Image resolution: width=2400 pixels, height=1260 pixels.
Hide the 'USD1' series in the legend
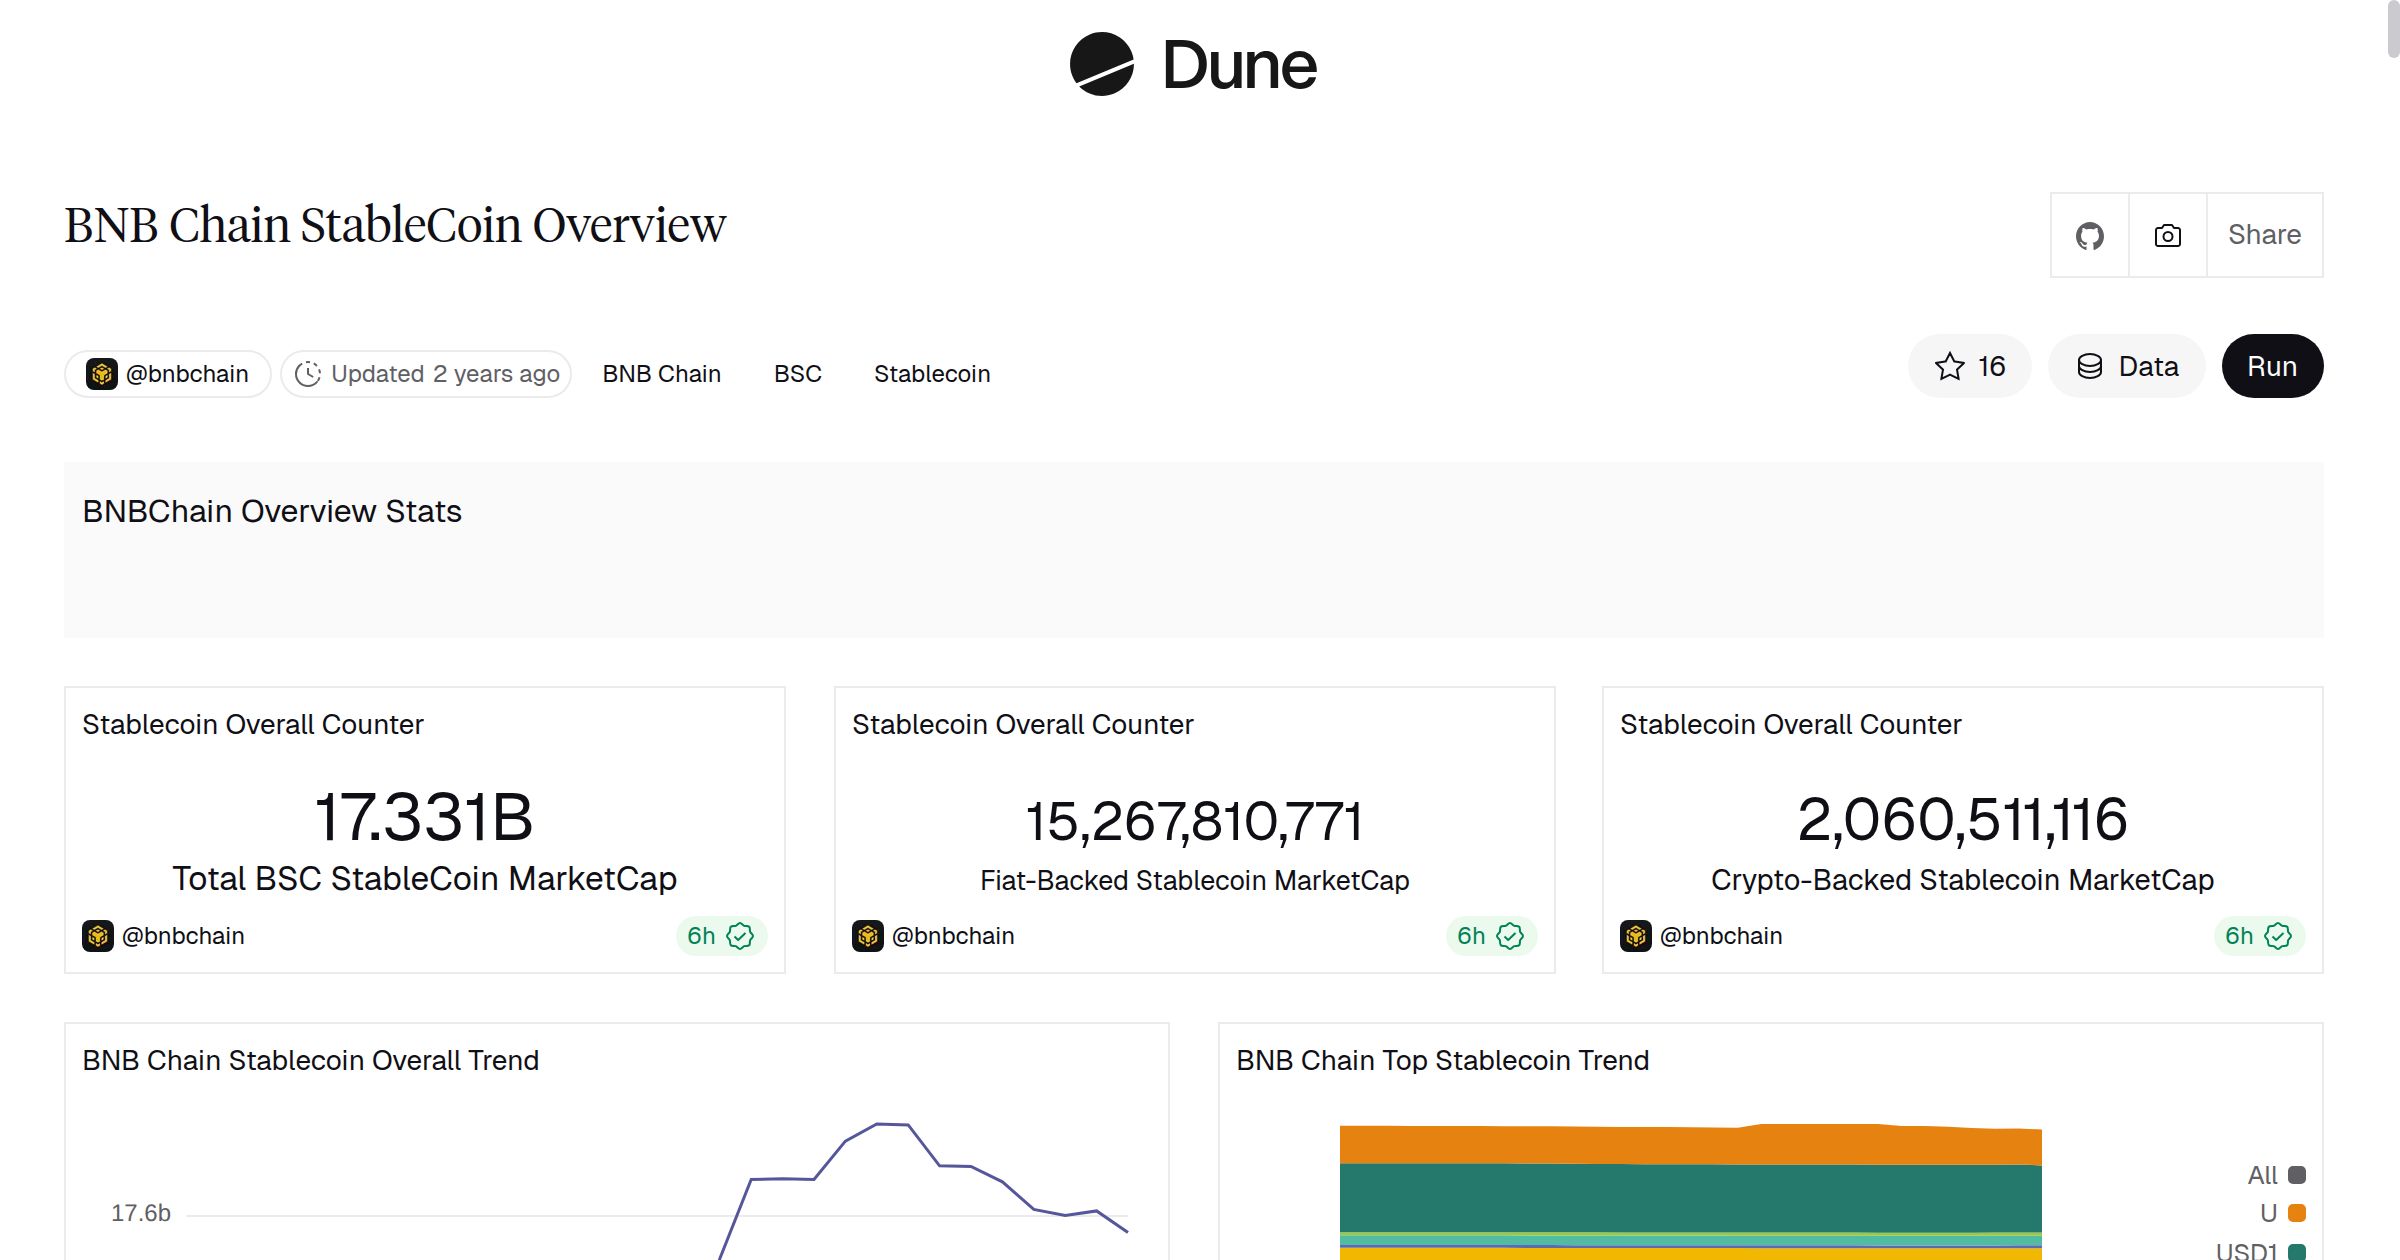(2250, 1250)
